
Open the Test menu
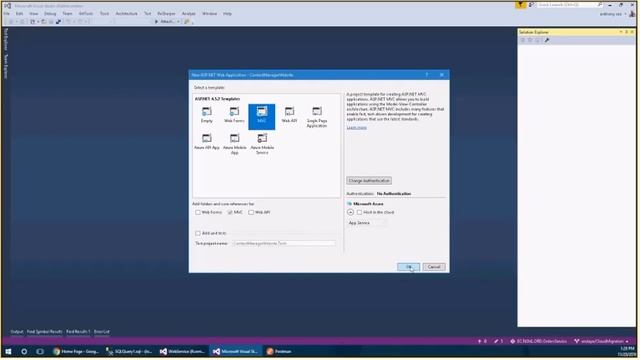[x=147, y=13]
